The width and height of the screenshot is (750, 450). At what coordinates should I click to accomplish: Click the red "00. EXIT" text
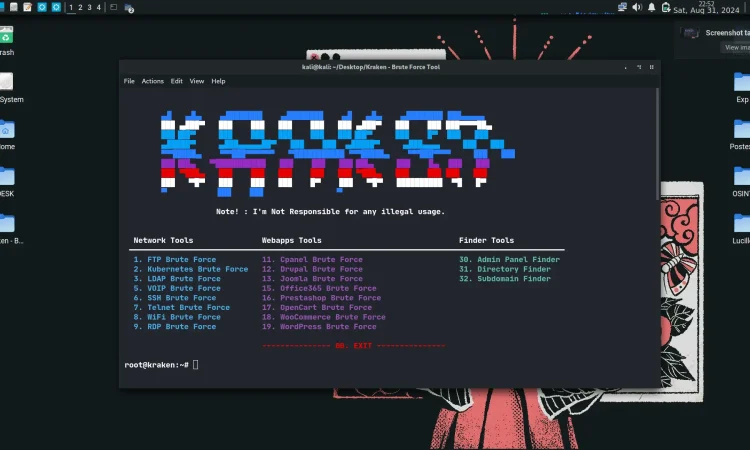353,345
